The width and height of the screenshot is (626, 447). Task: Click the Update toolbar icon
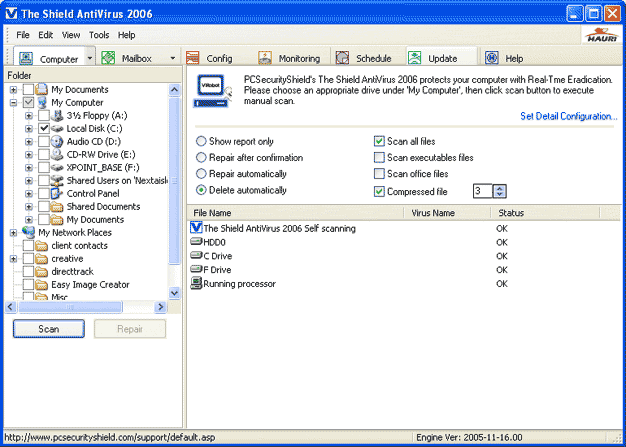[414, 58]
